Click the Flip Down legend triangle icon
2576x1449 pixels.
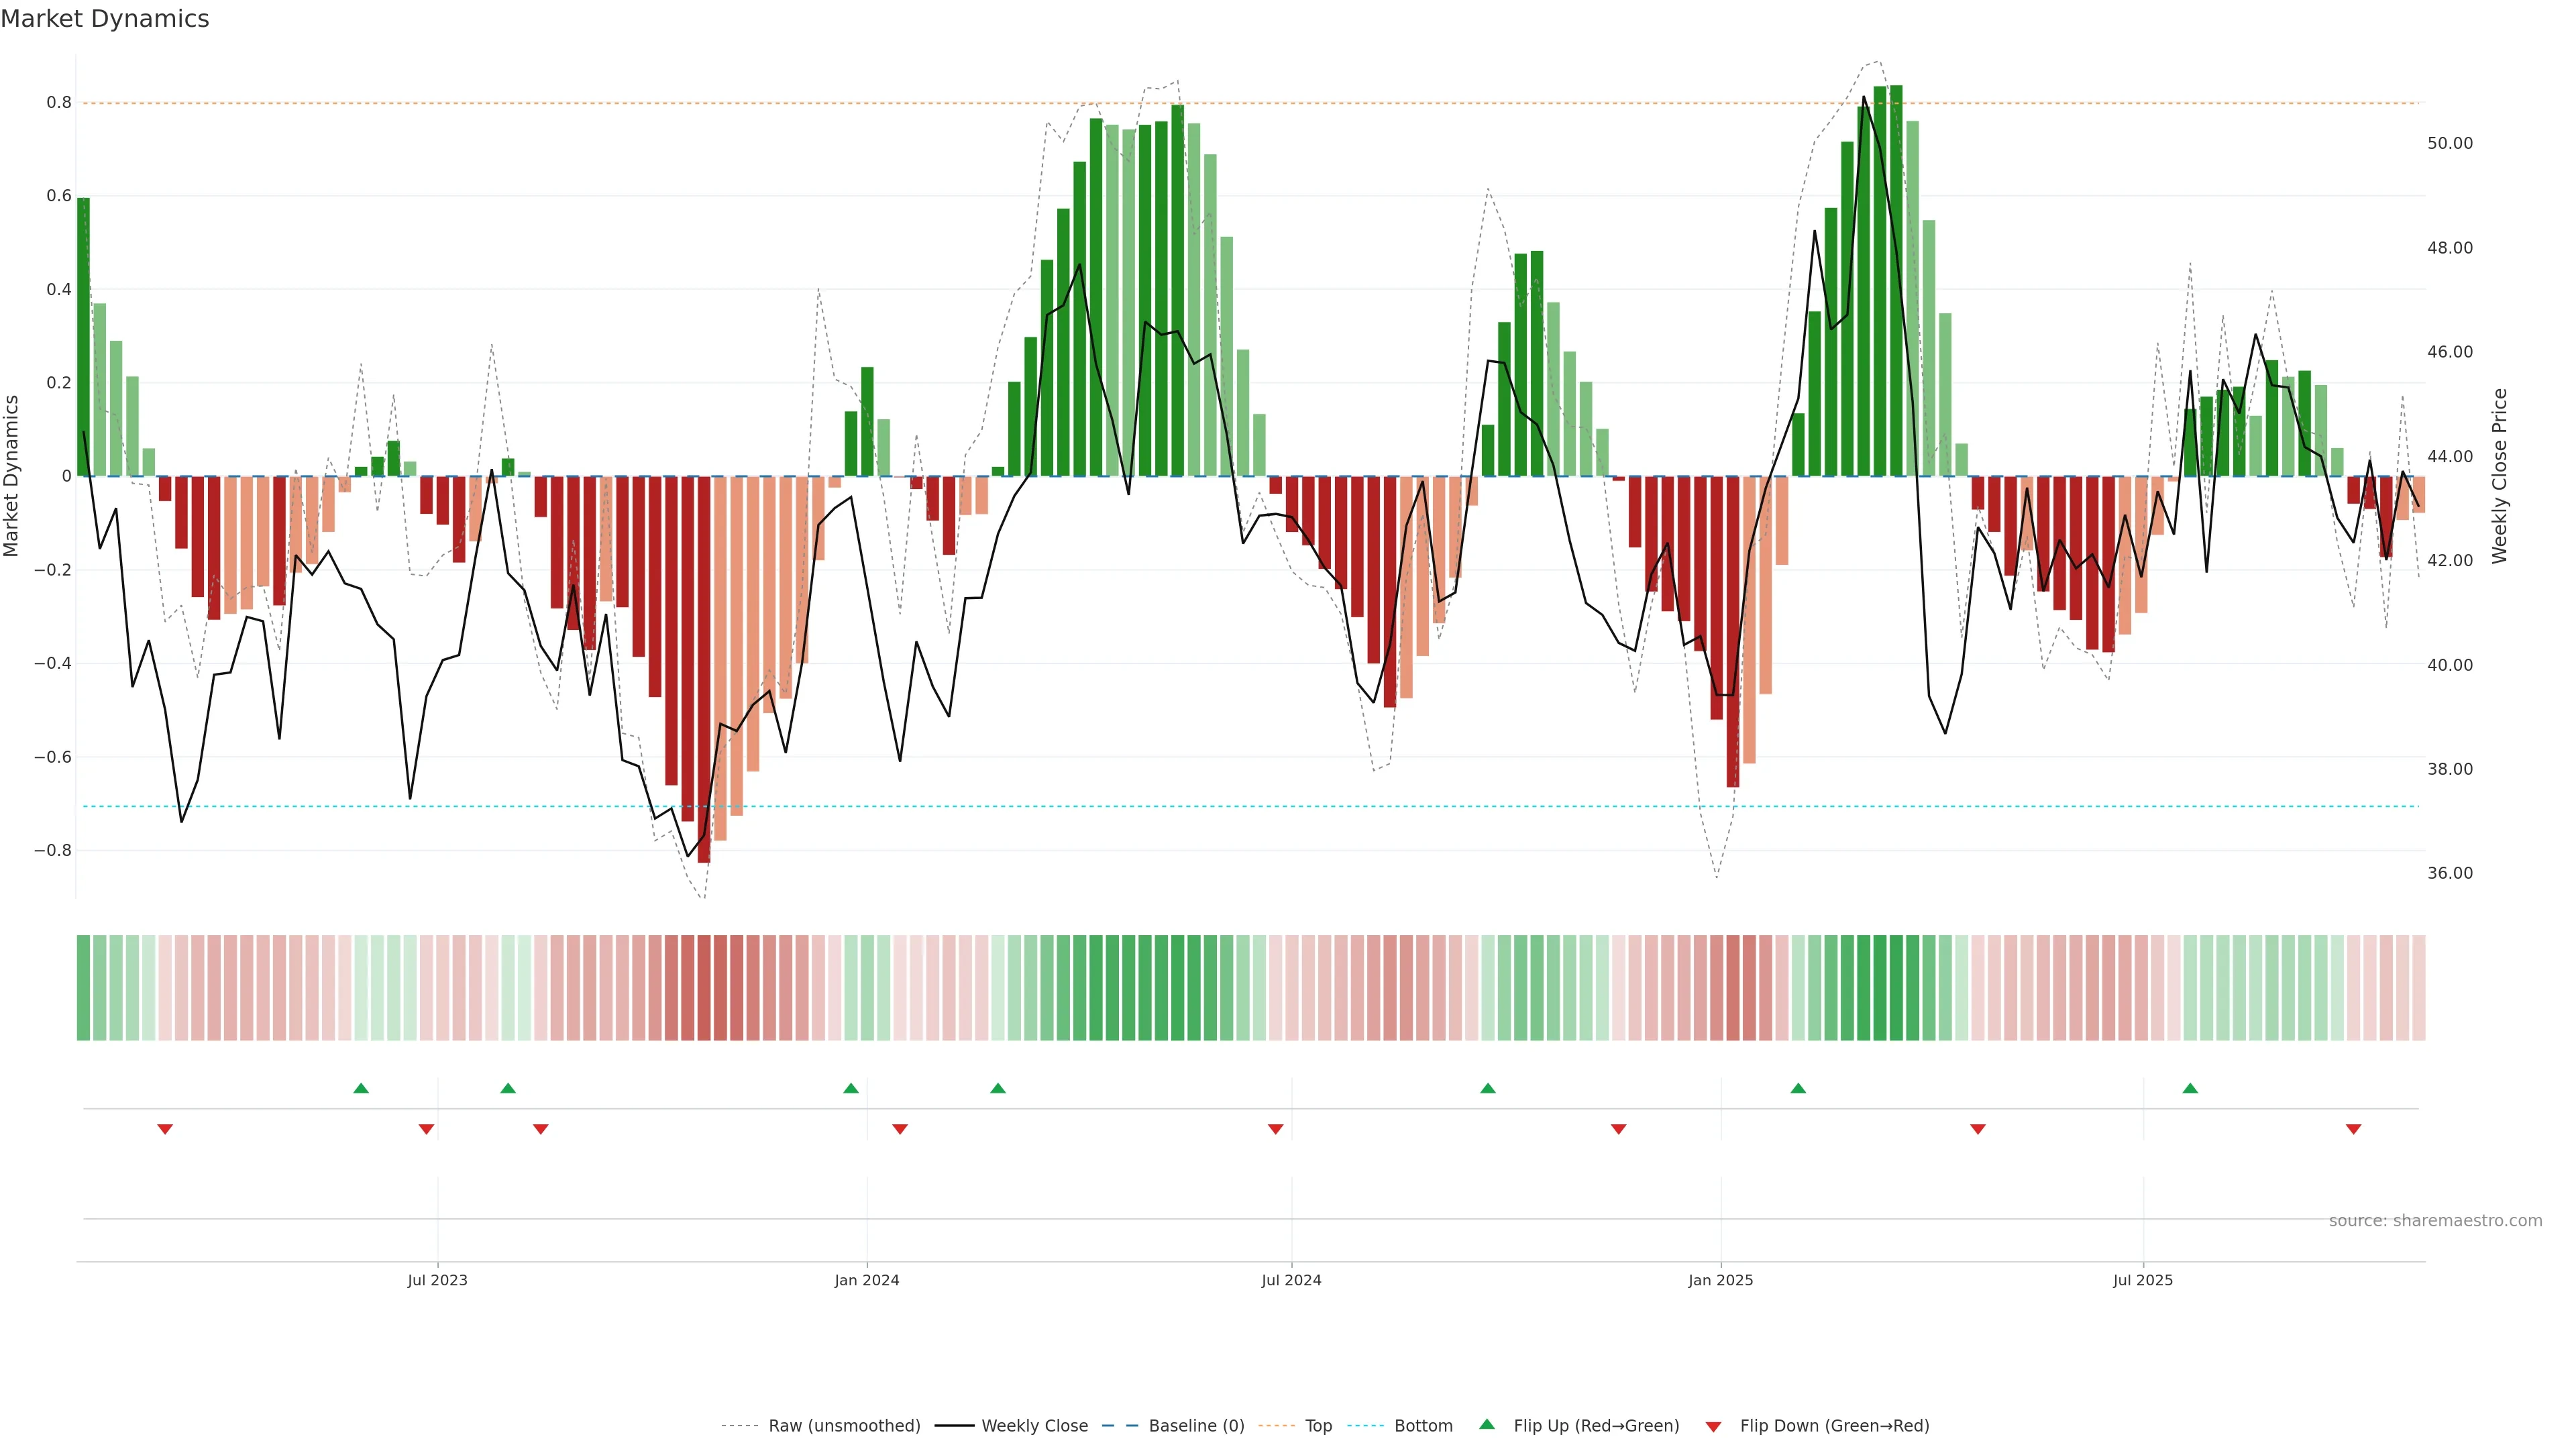click(x=1713, y=1426)
